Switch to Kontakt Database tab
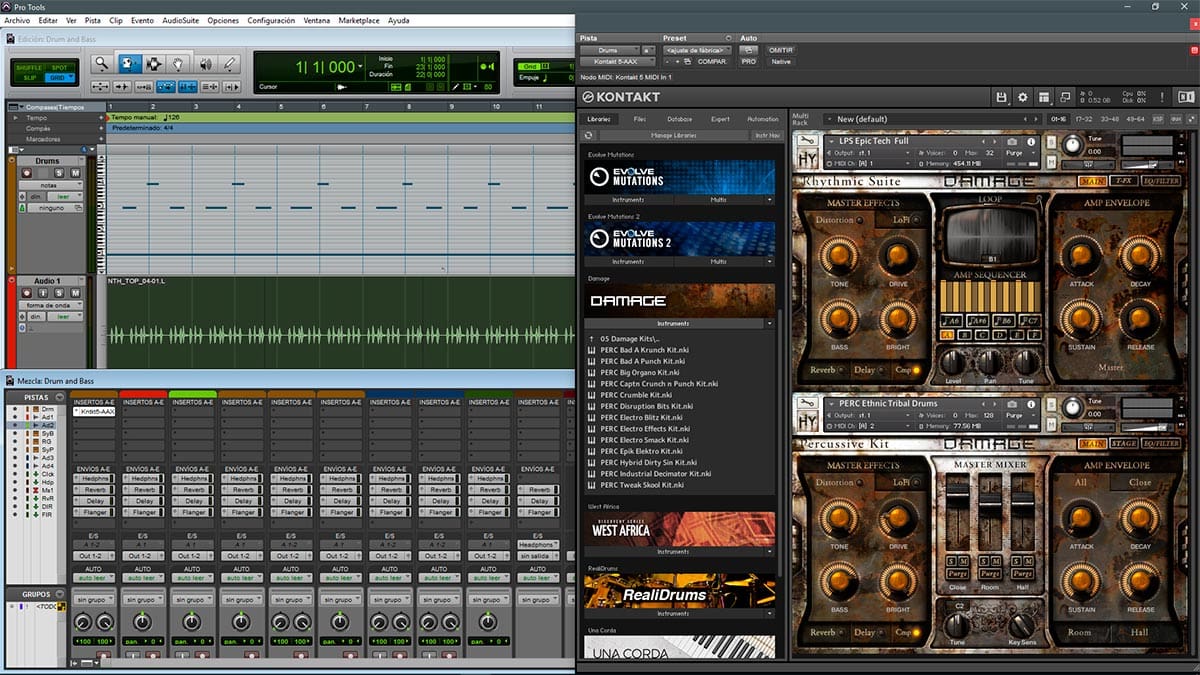The image size is (1200, 675). tap(679, 119)
